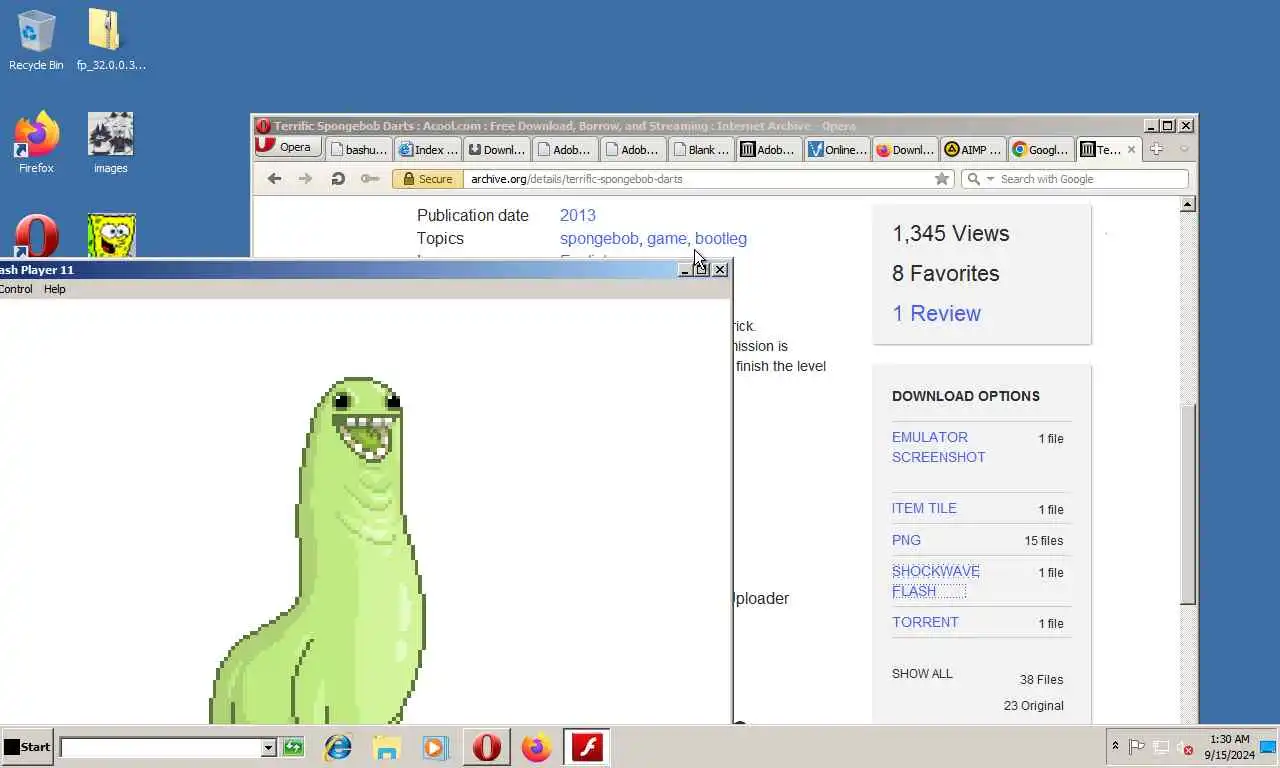Switch to the 'Googl...' tab in Opera
Viewport: 1280px width, 768px height.
1040,149
